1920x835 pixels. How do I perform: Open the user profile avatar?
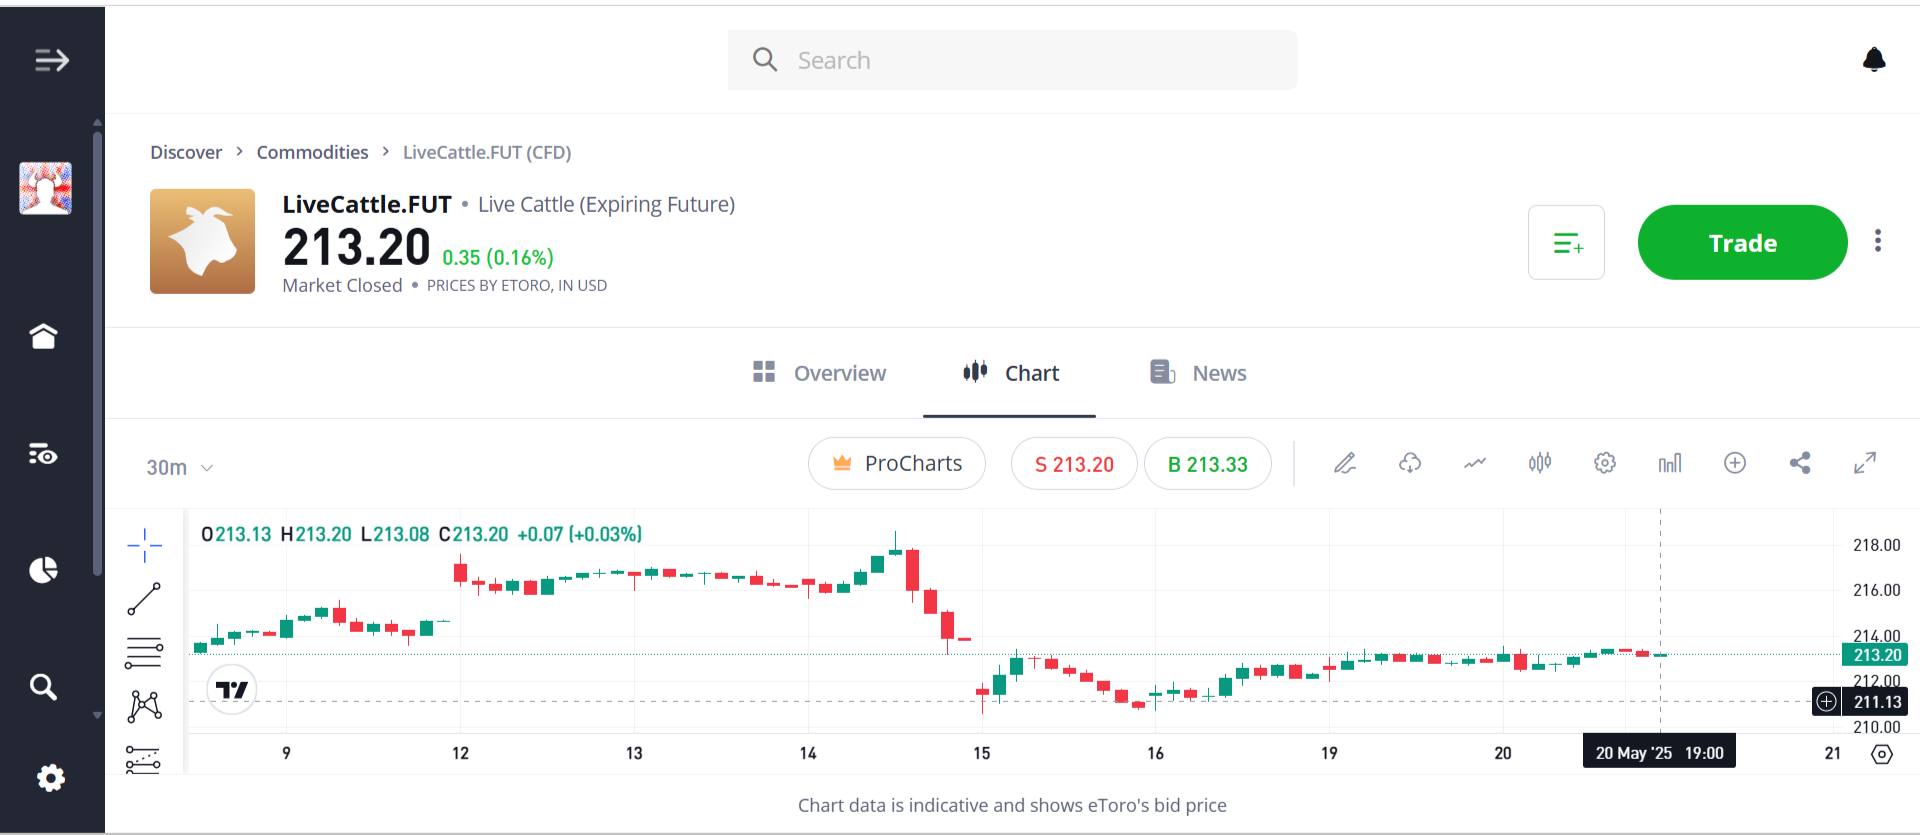click(46, 188)
